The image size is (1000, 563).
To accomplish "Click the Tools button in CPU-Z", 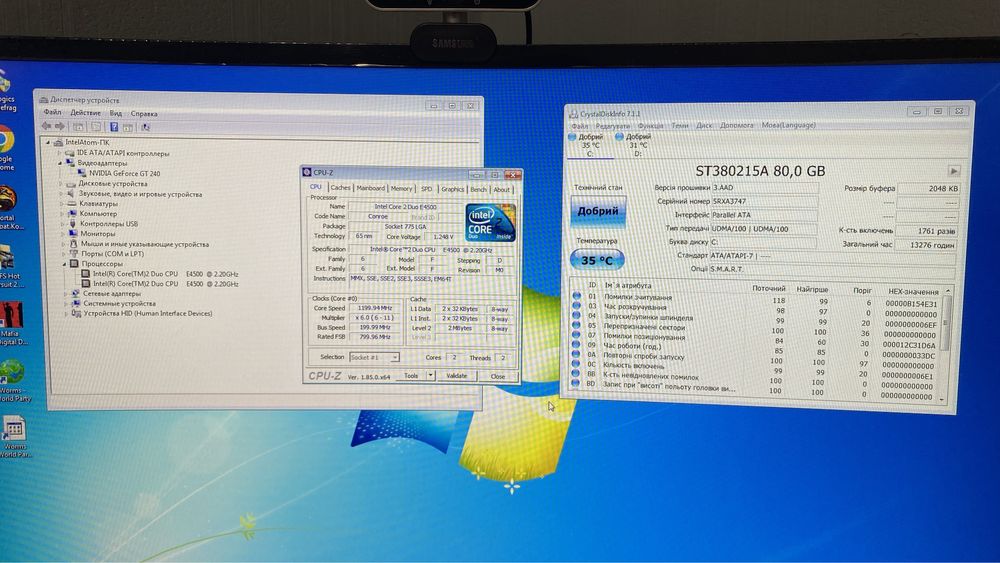I will click(411, 376).
